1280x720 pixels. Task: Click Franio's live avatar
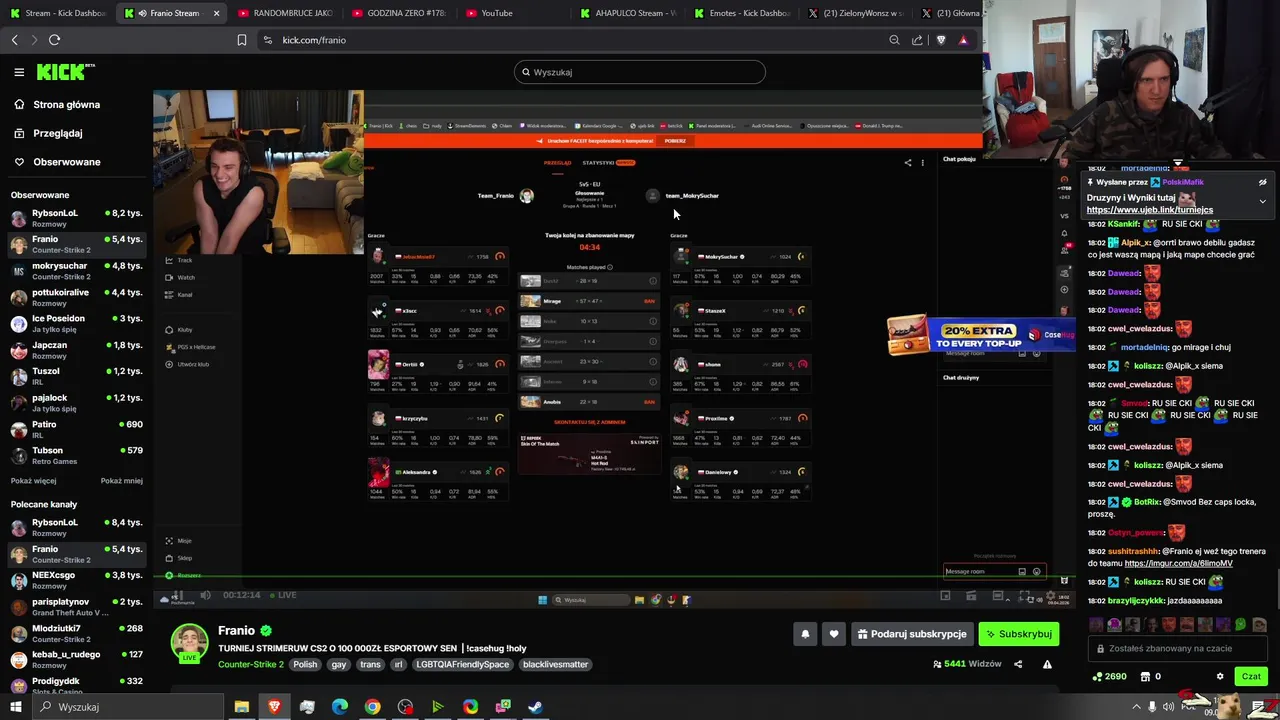pyautogui.click(x=189, y=644)
